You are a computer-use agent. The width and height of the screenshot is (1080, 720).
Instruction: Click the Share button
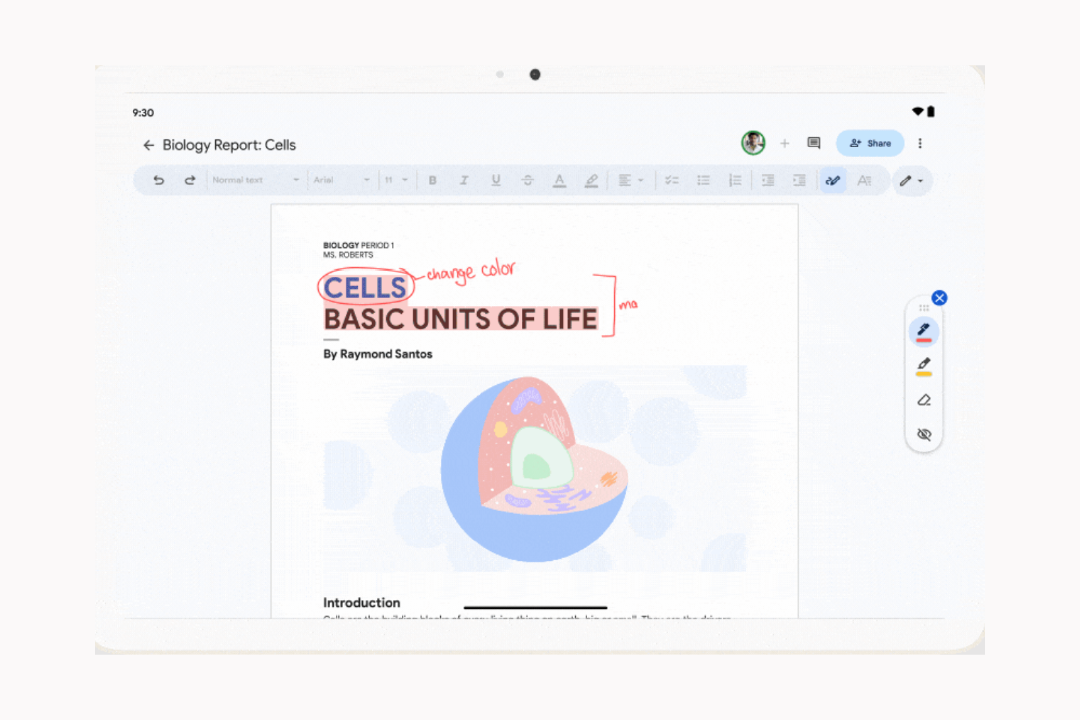[870, 144]
